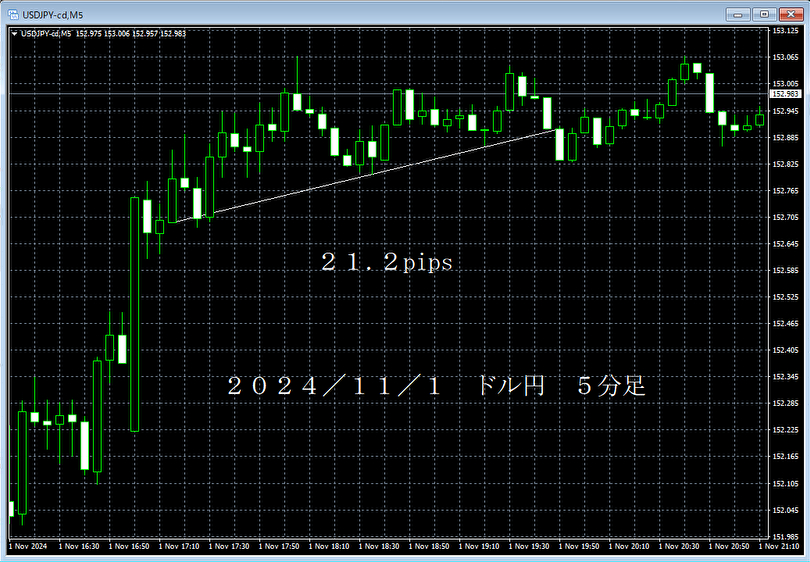Click the highlighted current price tag 152.983 on axis

(786, 94)
